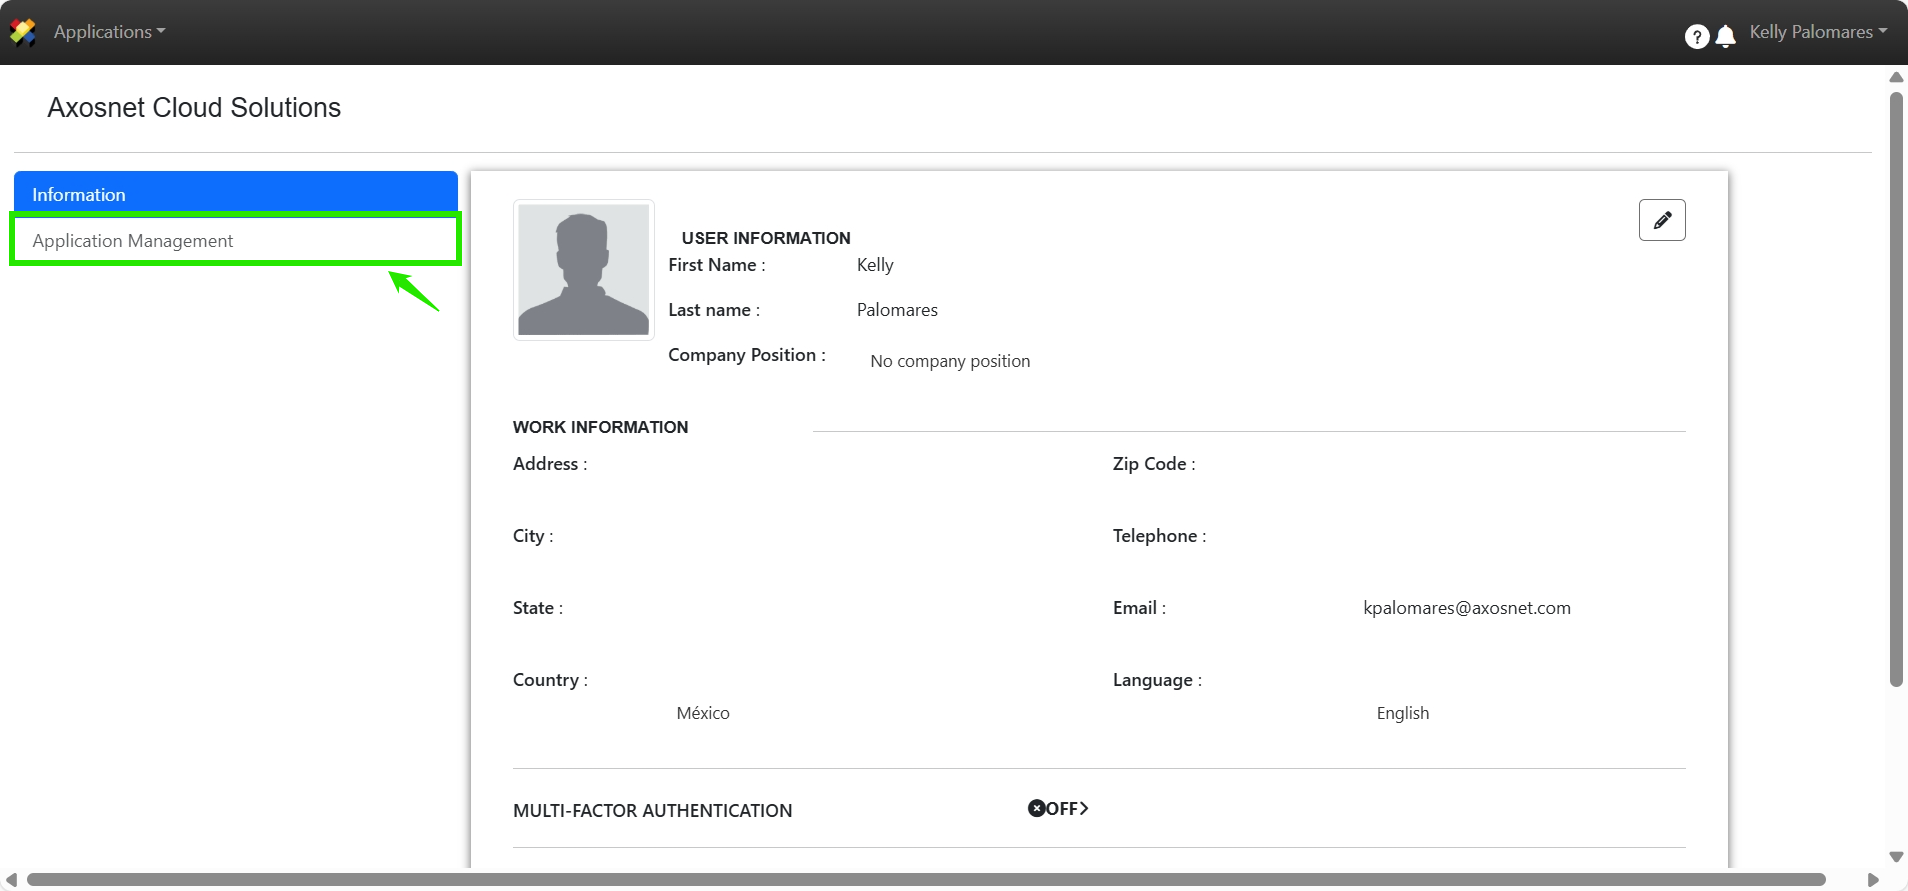Click the last name value Palomares
Viewport: 1908px width, 891px height.
[897, 310]
